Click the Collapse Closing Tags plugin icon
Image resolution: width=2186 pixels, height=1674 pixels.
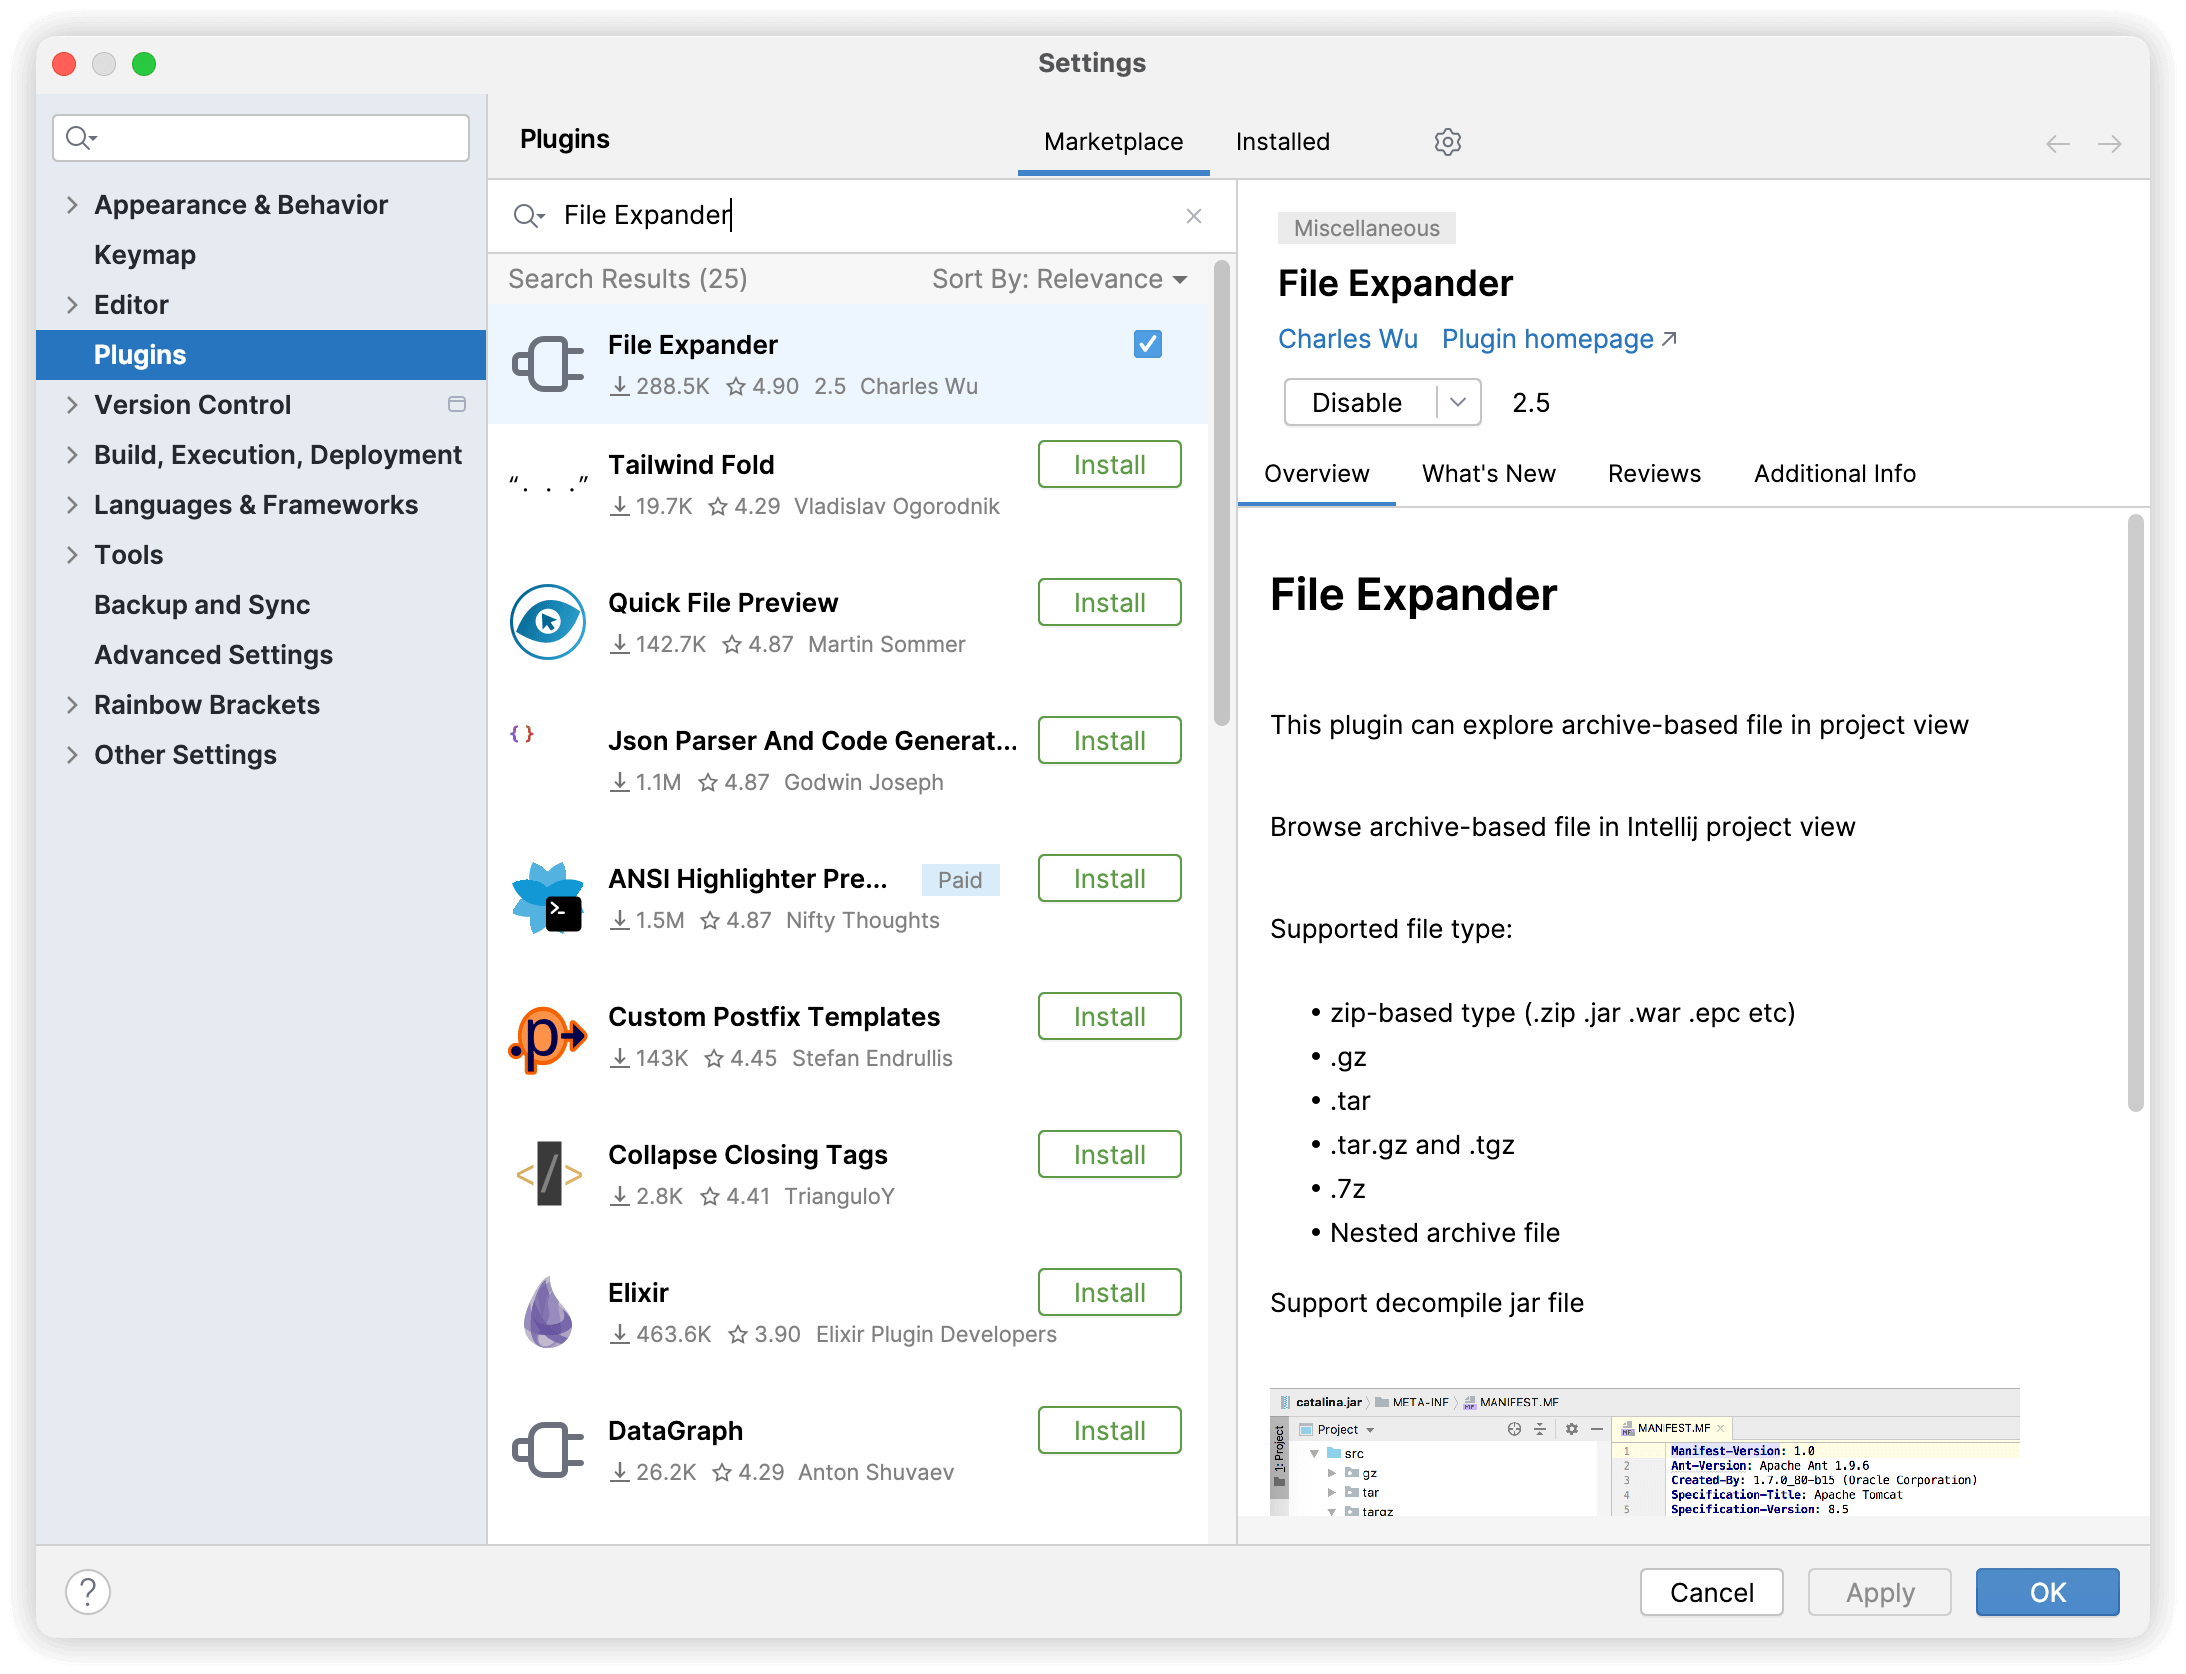[x=548, y=1174]
